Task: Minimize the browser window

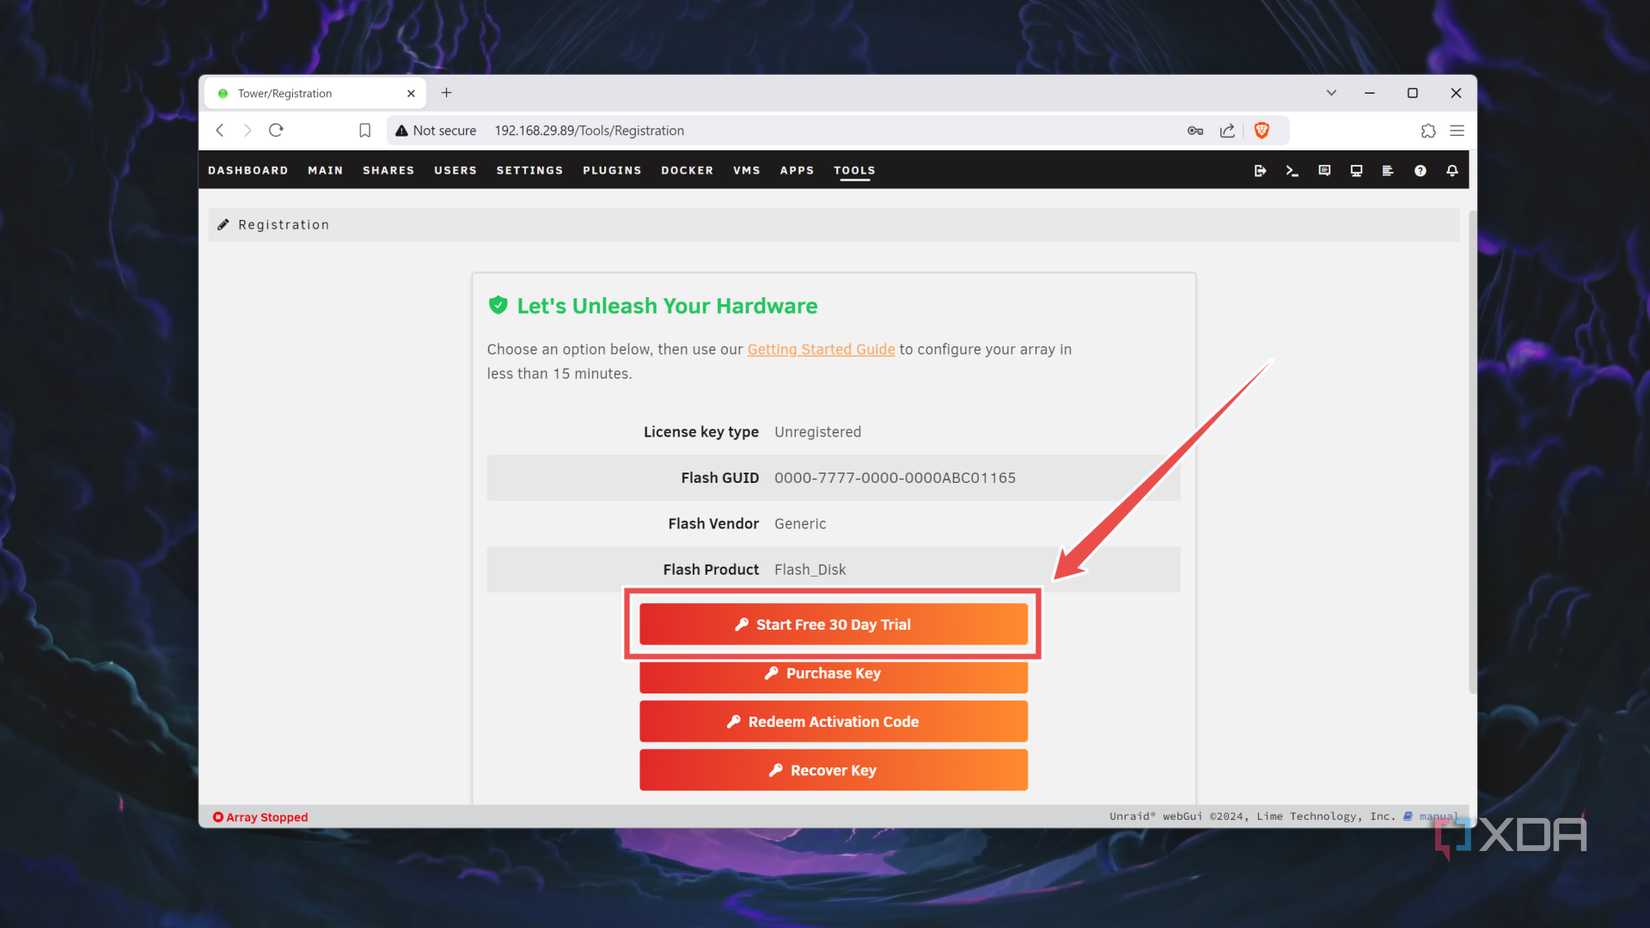Action: (x=1370, y=93)
